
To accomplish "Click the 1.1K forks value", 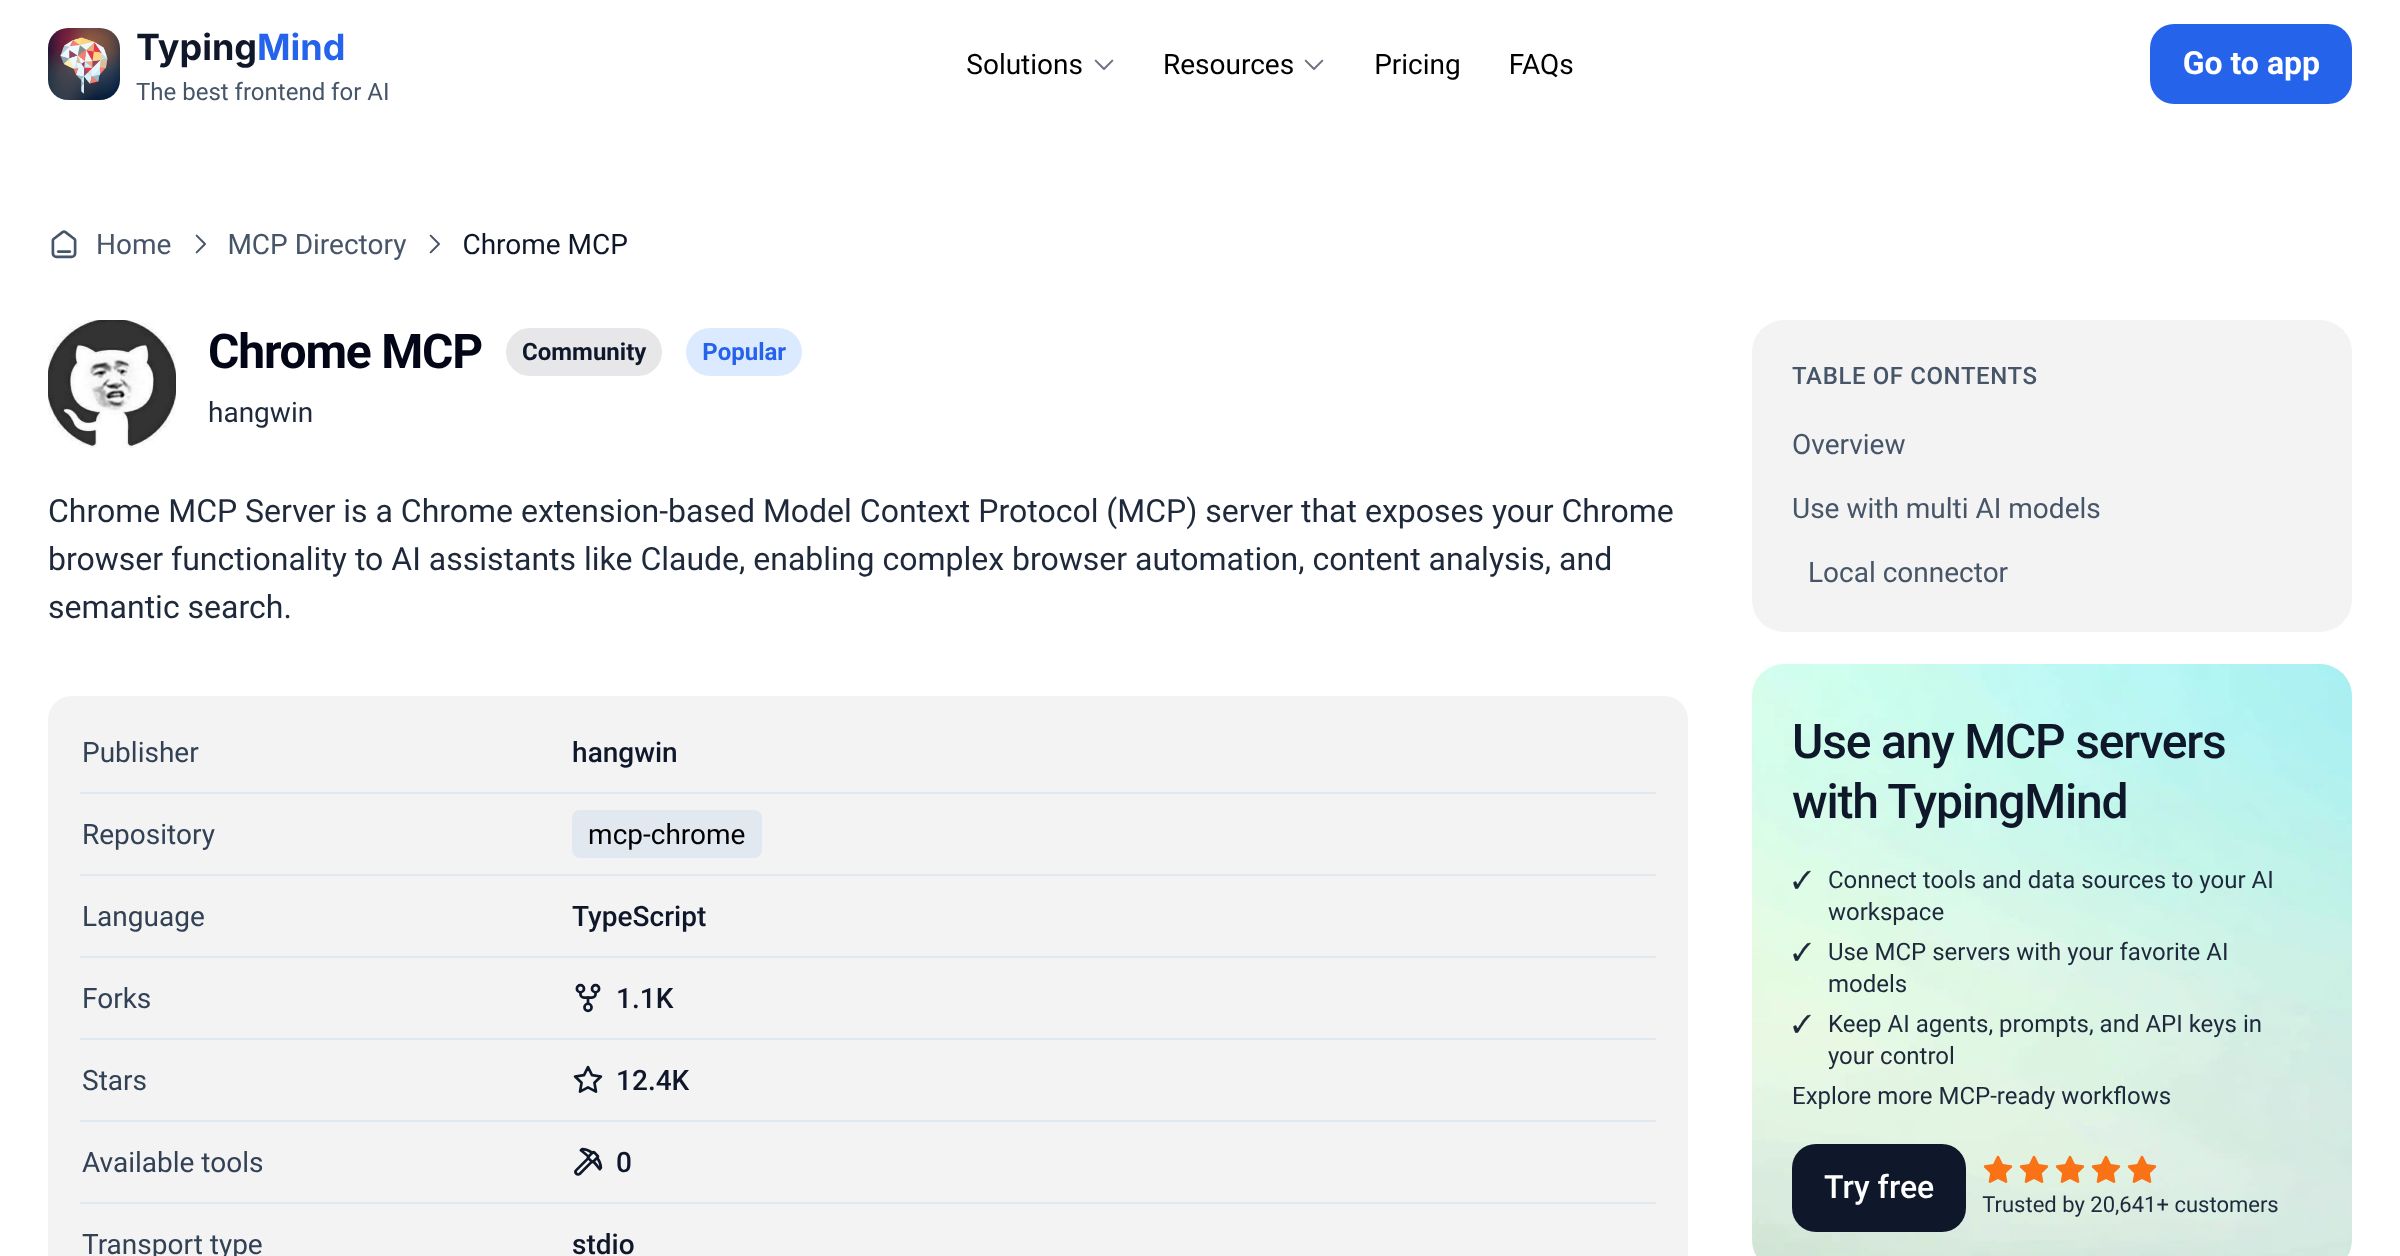I will pos(645,998).
